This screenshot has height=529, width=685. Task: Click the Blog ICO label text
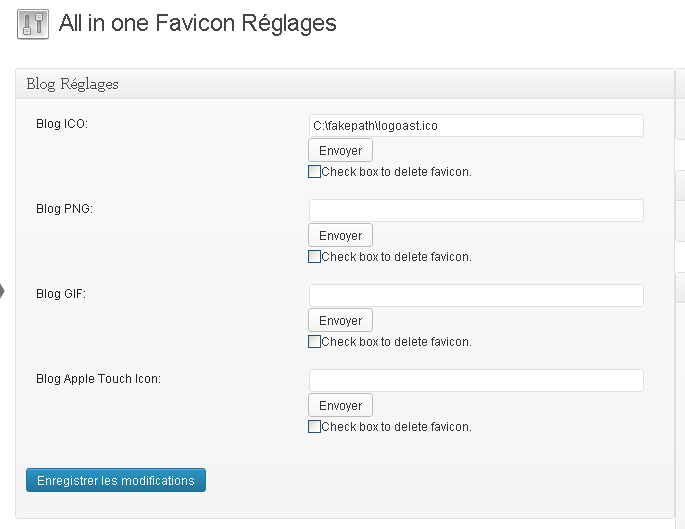tap(62, 125)
